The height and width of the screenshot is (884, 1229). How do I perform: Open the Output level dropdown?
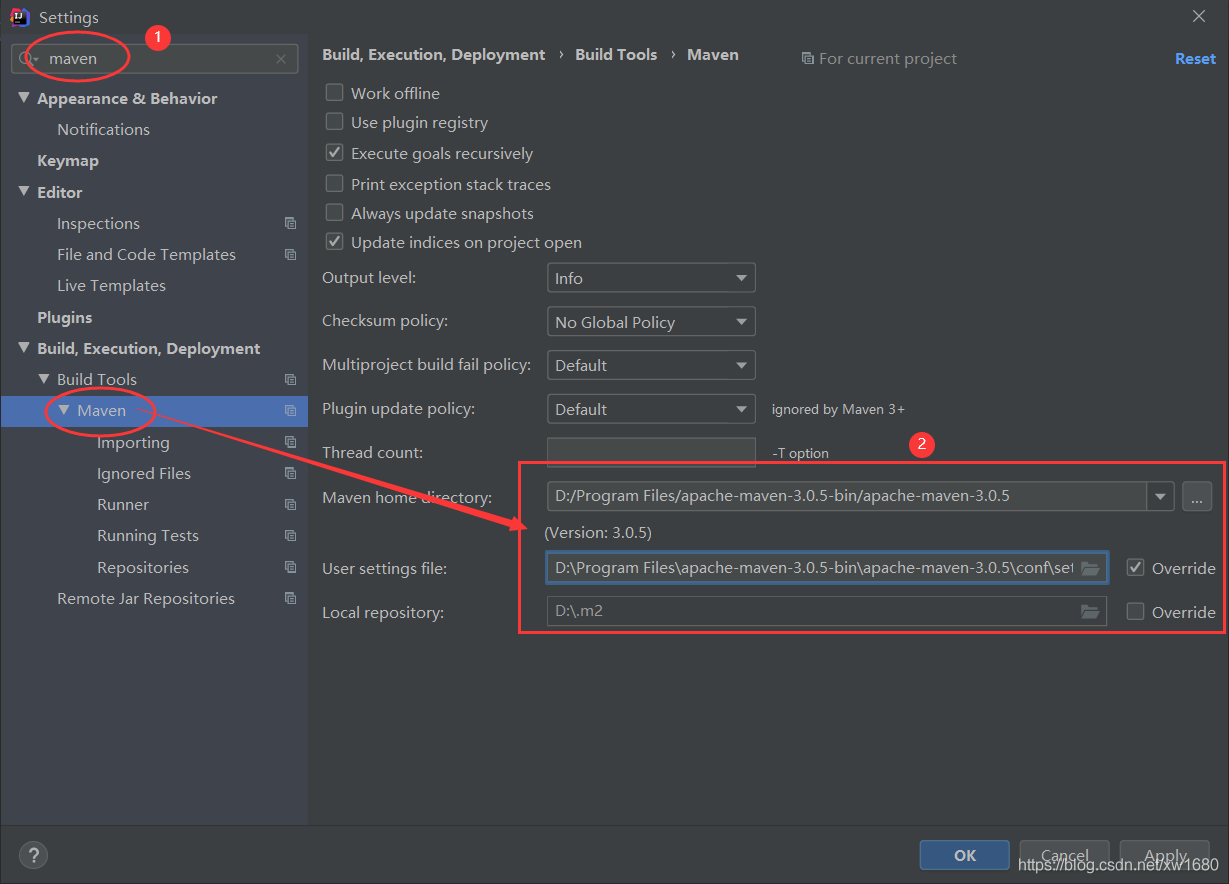click(x=651, y=278)
